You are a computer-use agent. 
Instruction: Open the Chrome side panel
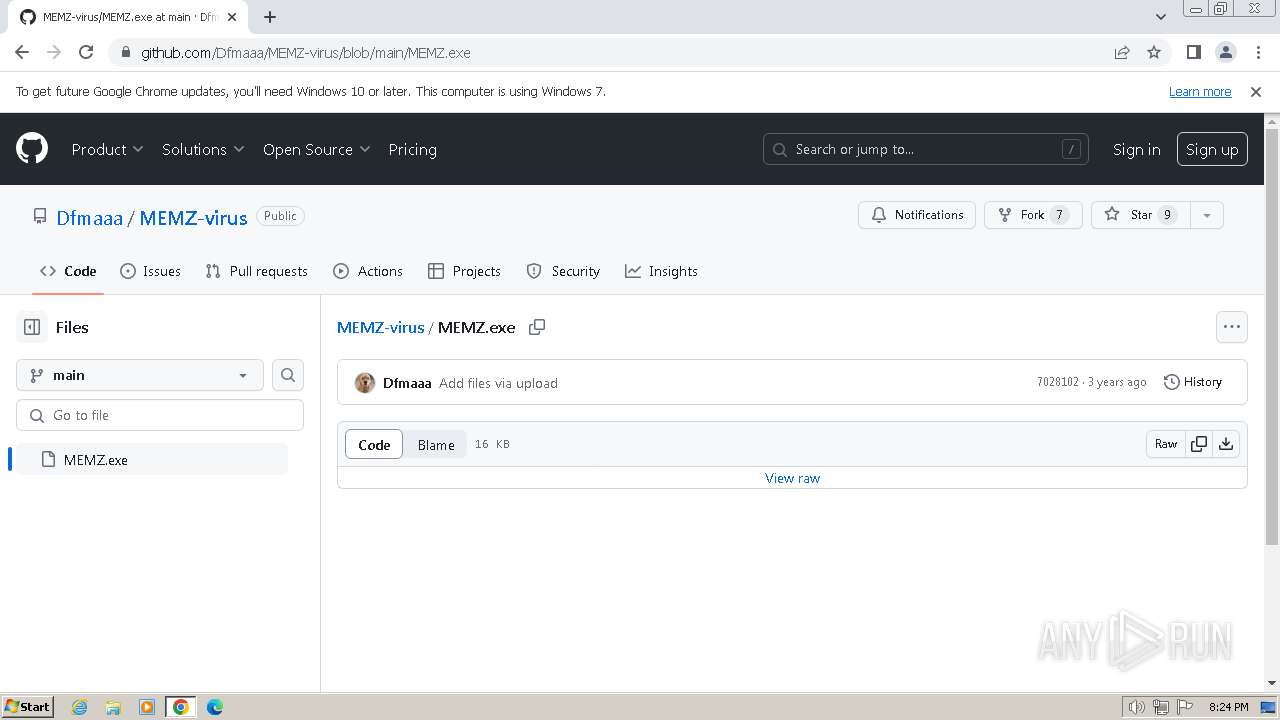click(x=1193, y=52)
